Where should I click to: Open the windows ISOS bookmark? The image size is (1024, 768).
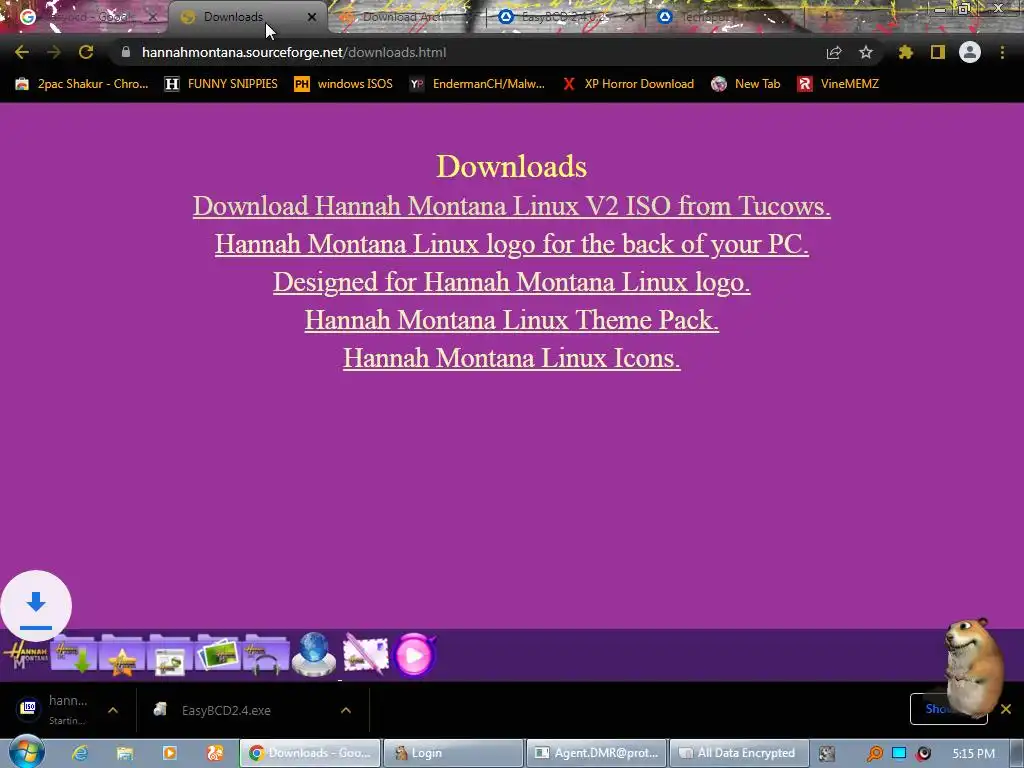point(344,84)
